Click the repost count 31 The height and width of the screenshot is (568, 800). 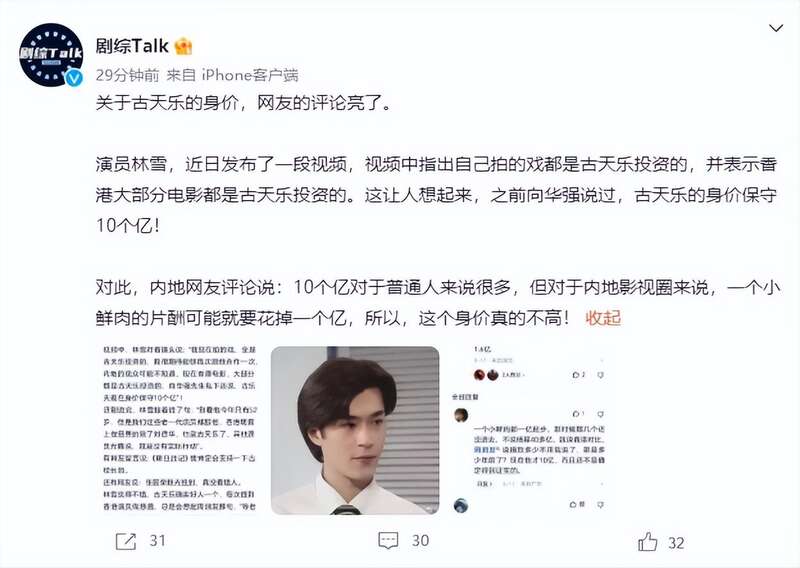coord(158,540)
